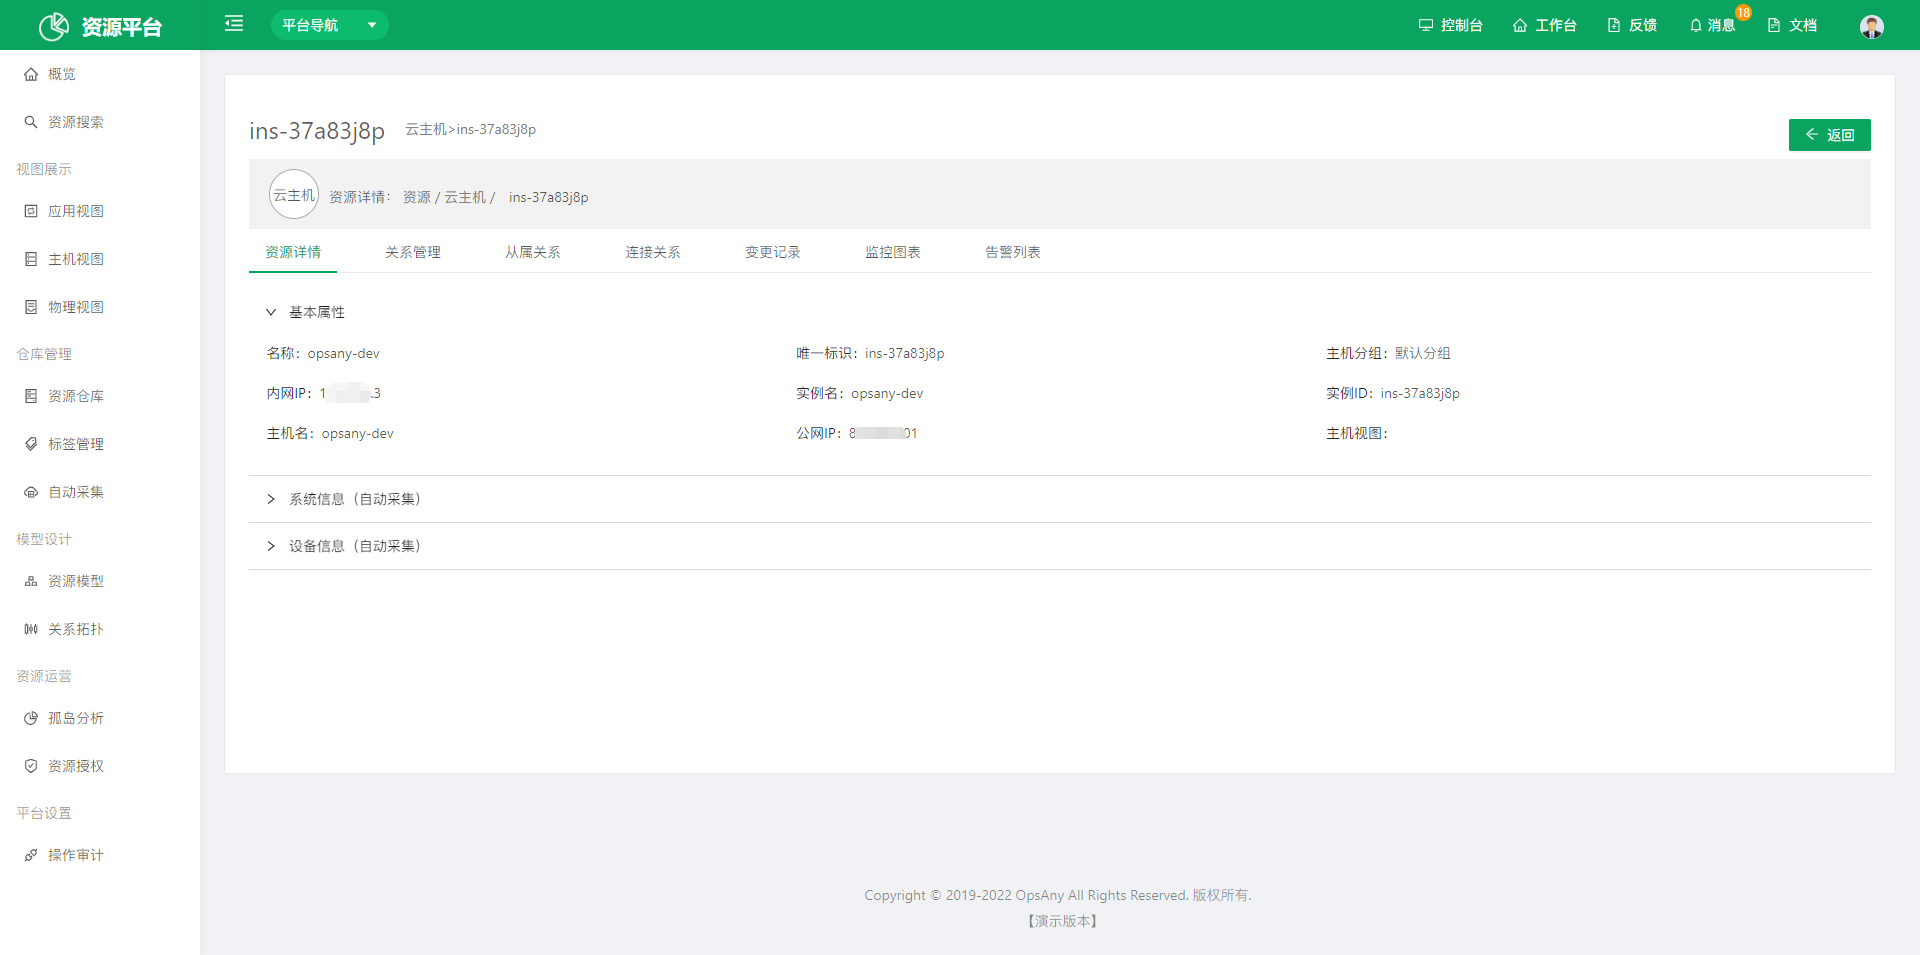Click the 文档 file icon
This screenshot has width=1920, height=955.
click(x=1774, y=25)
